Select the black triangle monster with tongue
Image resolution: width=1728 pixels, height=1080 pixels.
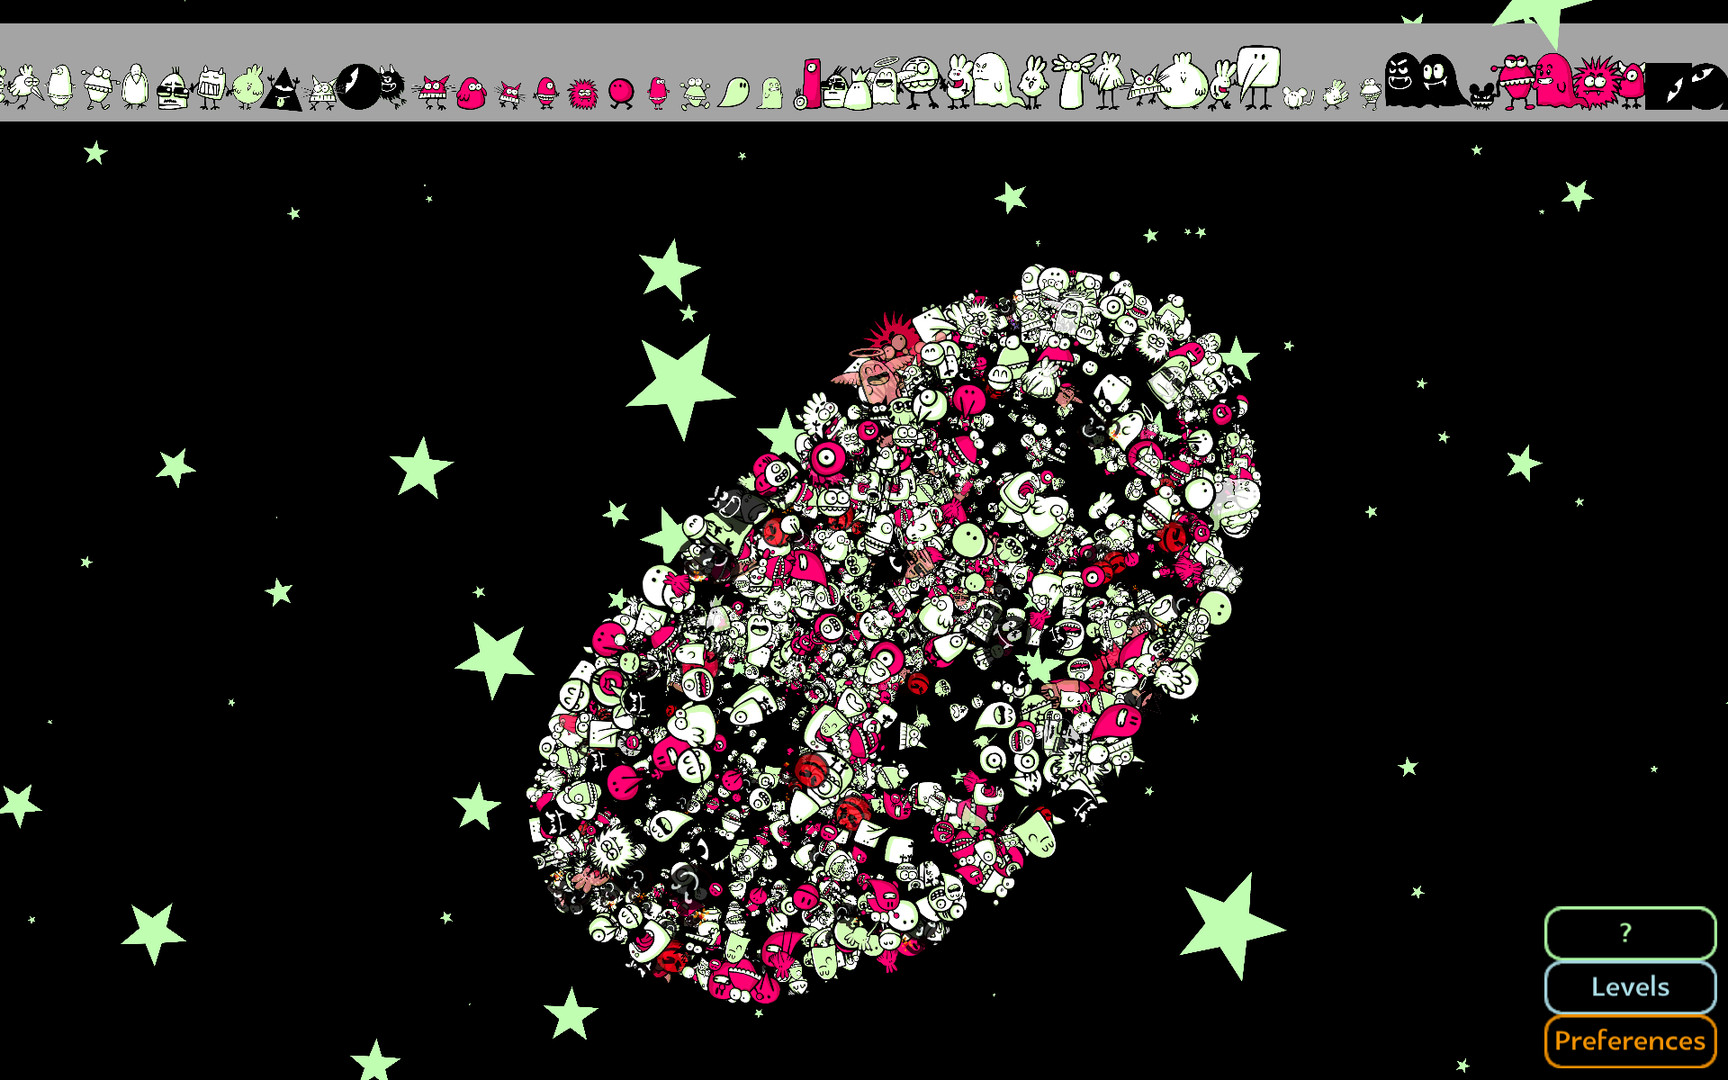pos(283,91)
